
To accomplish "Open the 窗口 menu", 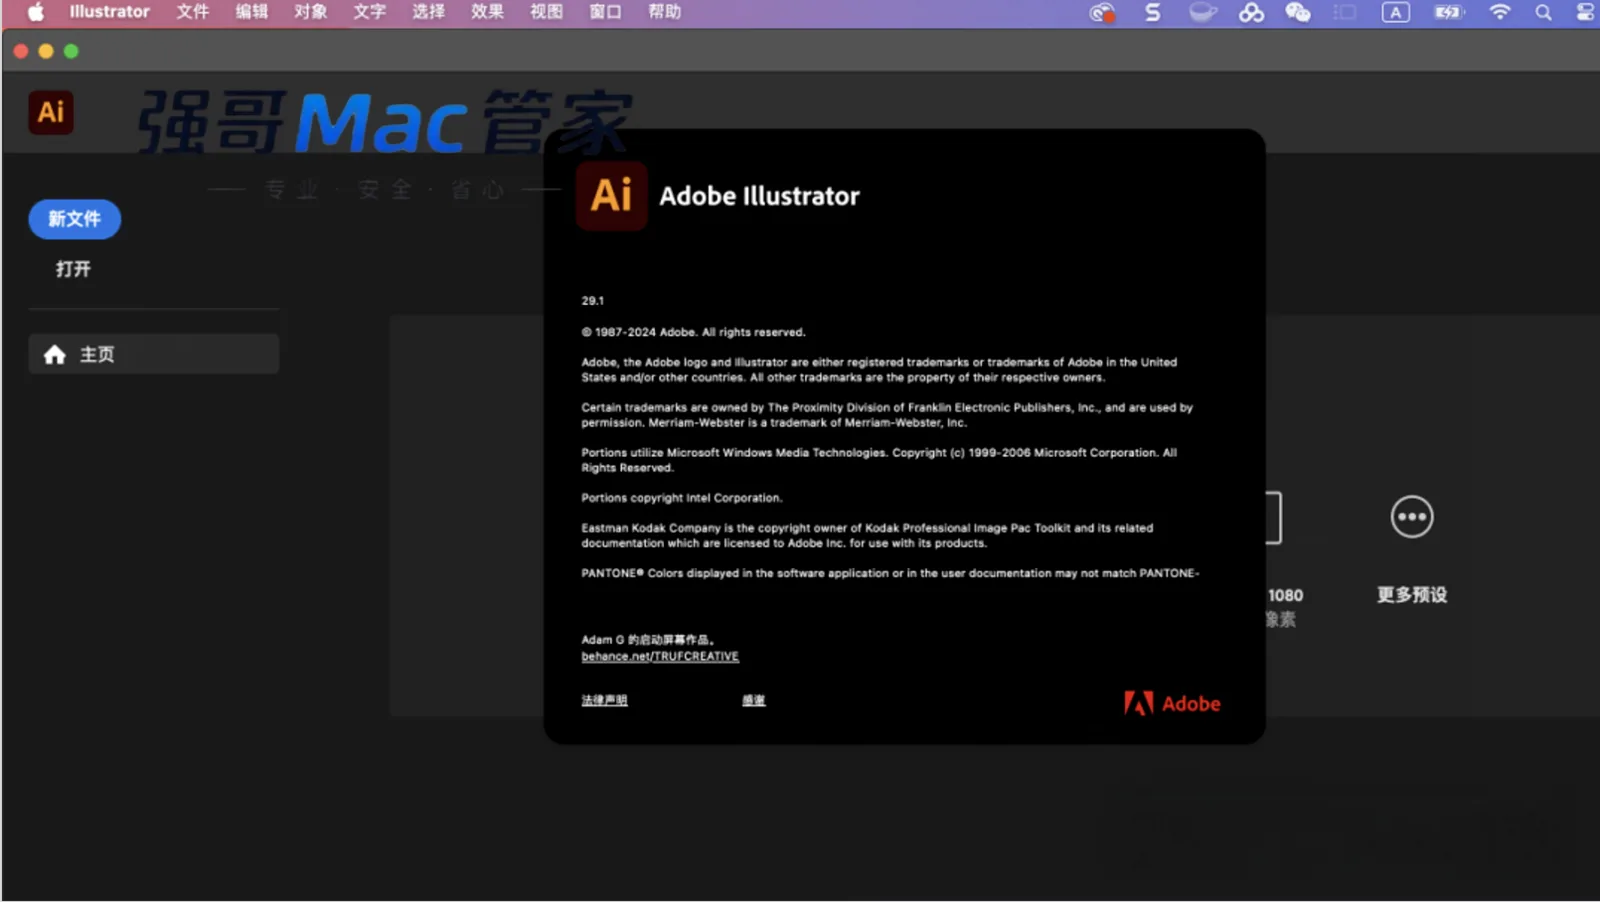I will [605, 12].
